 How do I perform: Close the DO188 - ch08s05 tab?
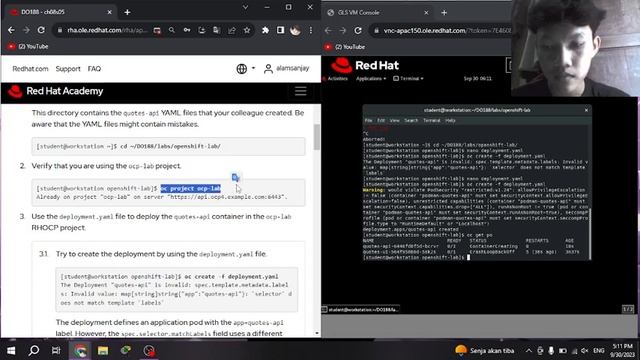[109, 12]
